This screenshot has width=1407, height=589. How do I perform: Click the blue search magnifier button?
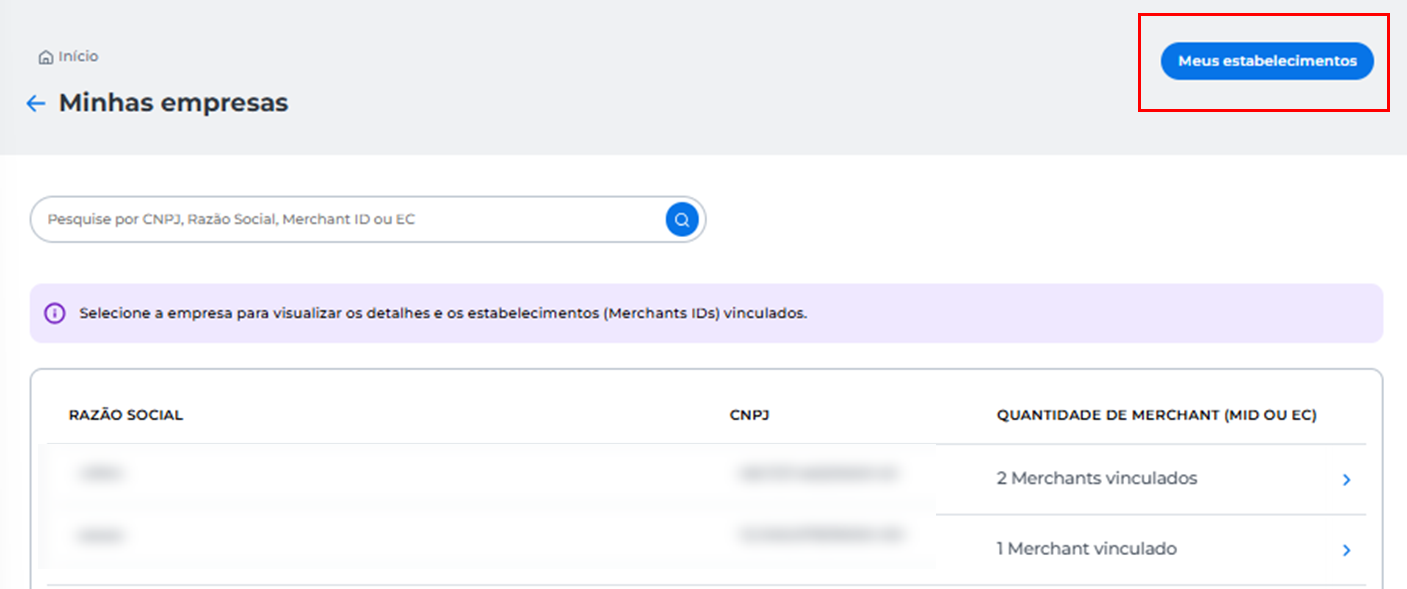[x=682, y=219]
